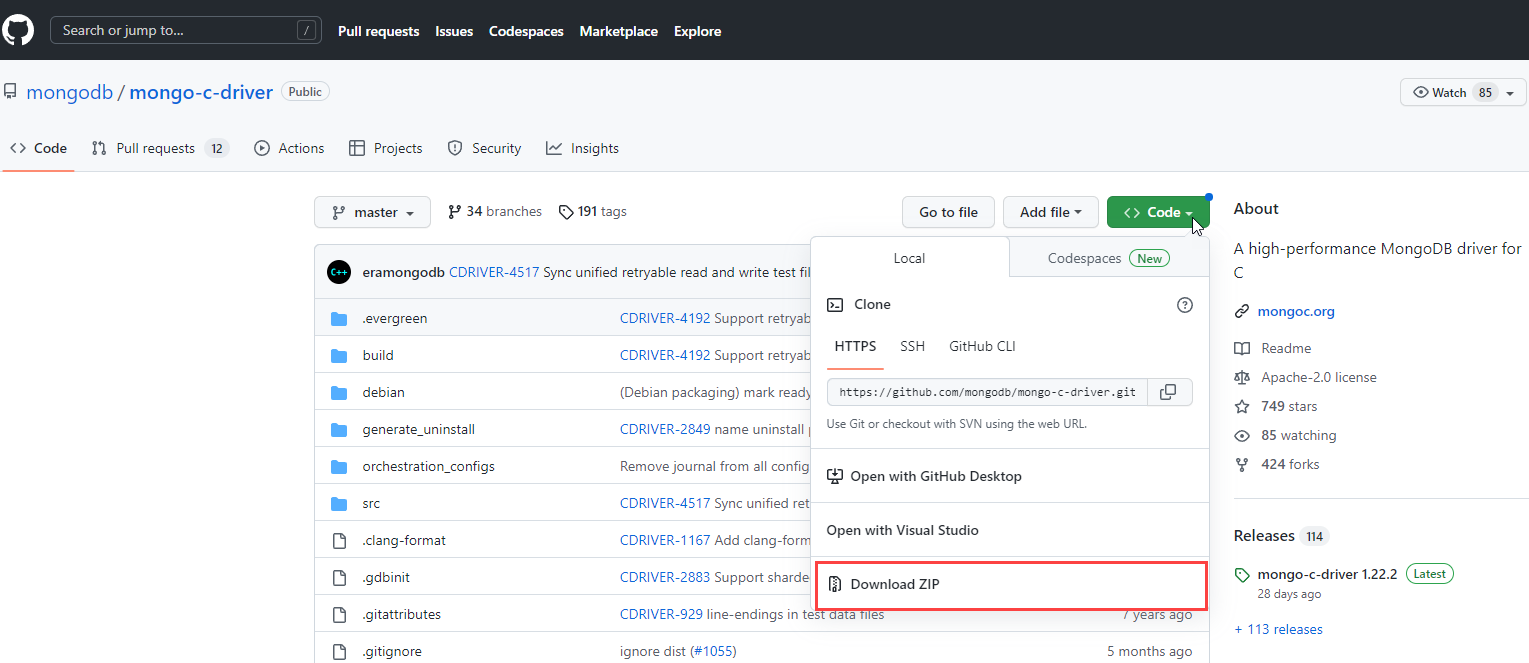This screenshot has height=663, width=1529.
Task: Click the src folder icon
Action: point(339,504)
